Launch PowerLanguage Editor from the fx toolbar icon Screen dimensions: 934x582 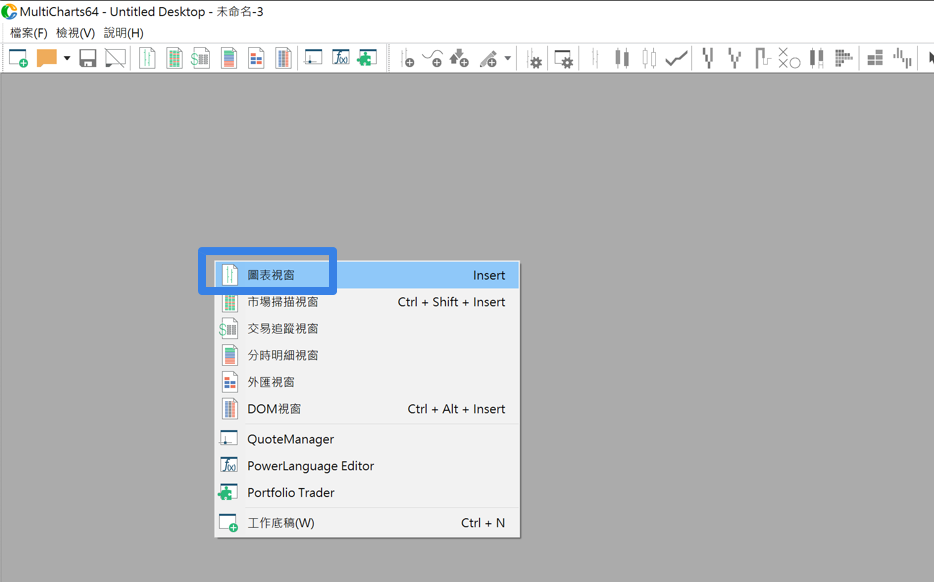[x=341, y=58]
